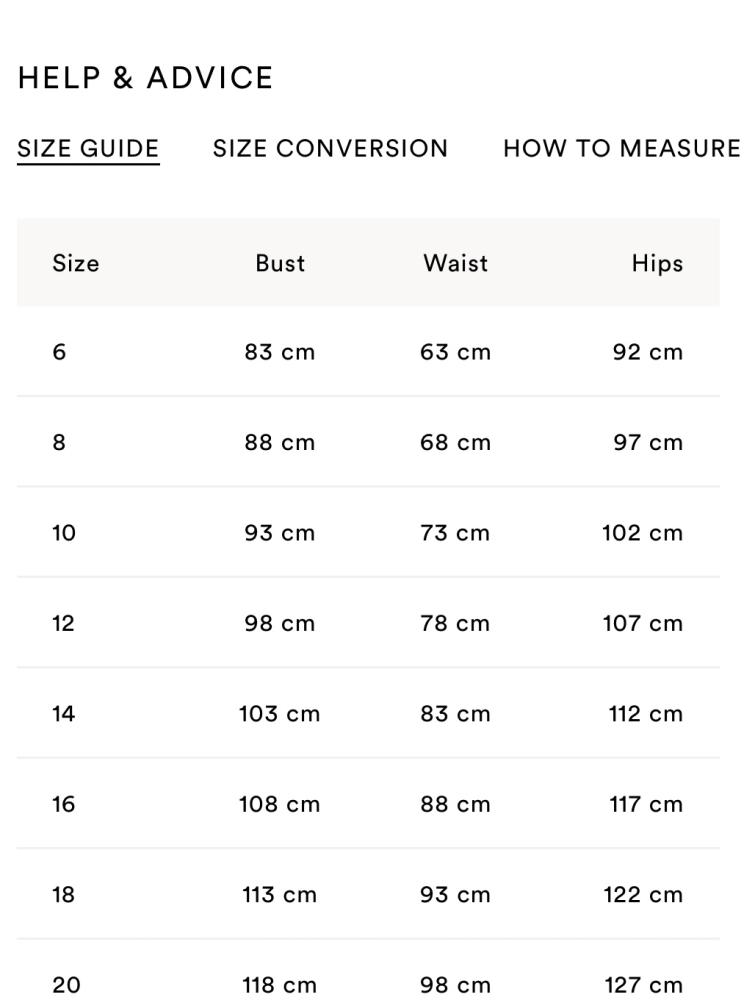The width and height of the screenshot is (755, 1000).
Task: Click the 107 cm hips measurement
Action: coord(642,623)
